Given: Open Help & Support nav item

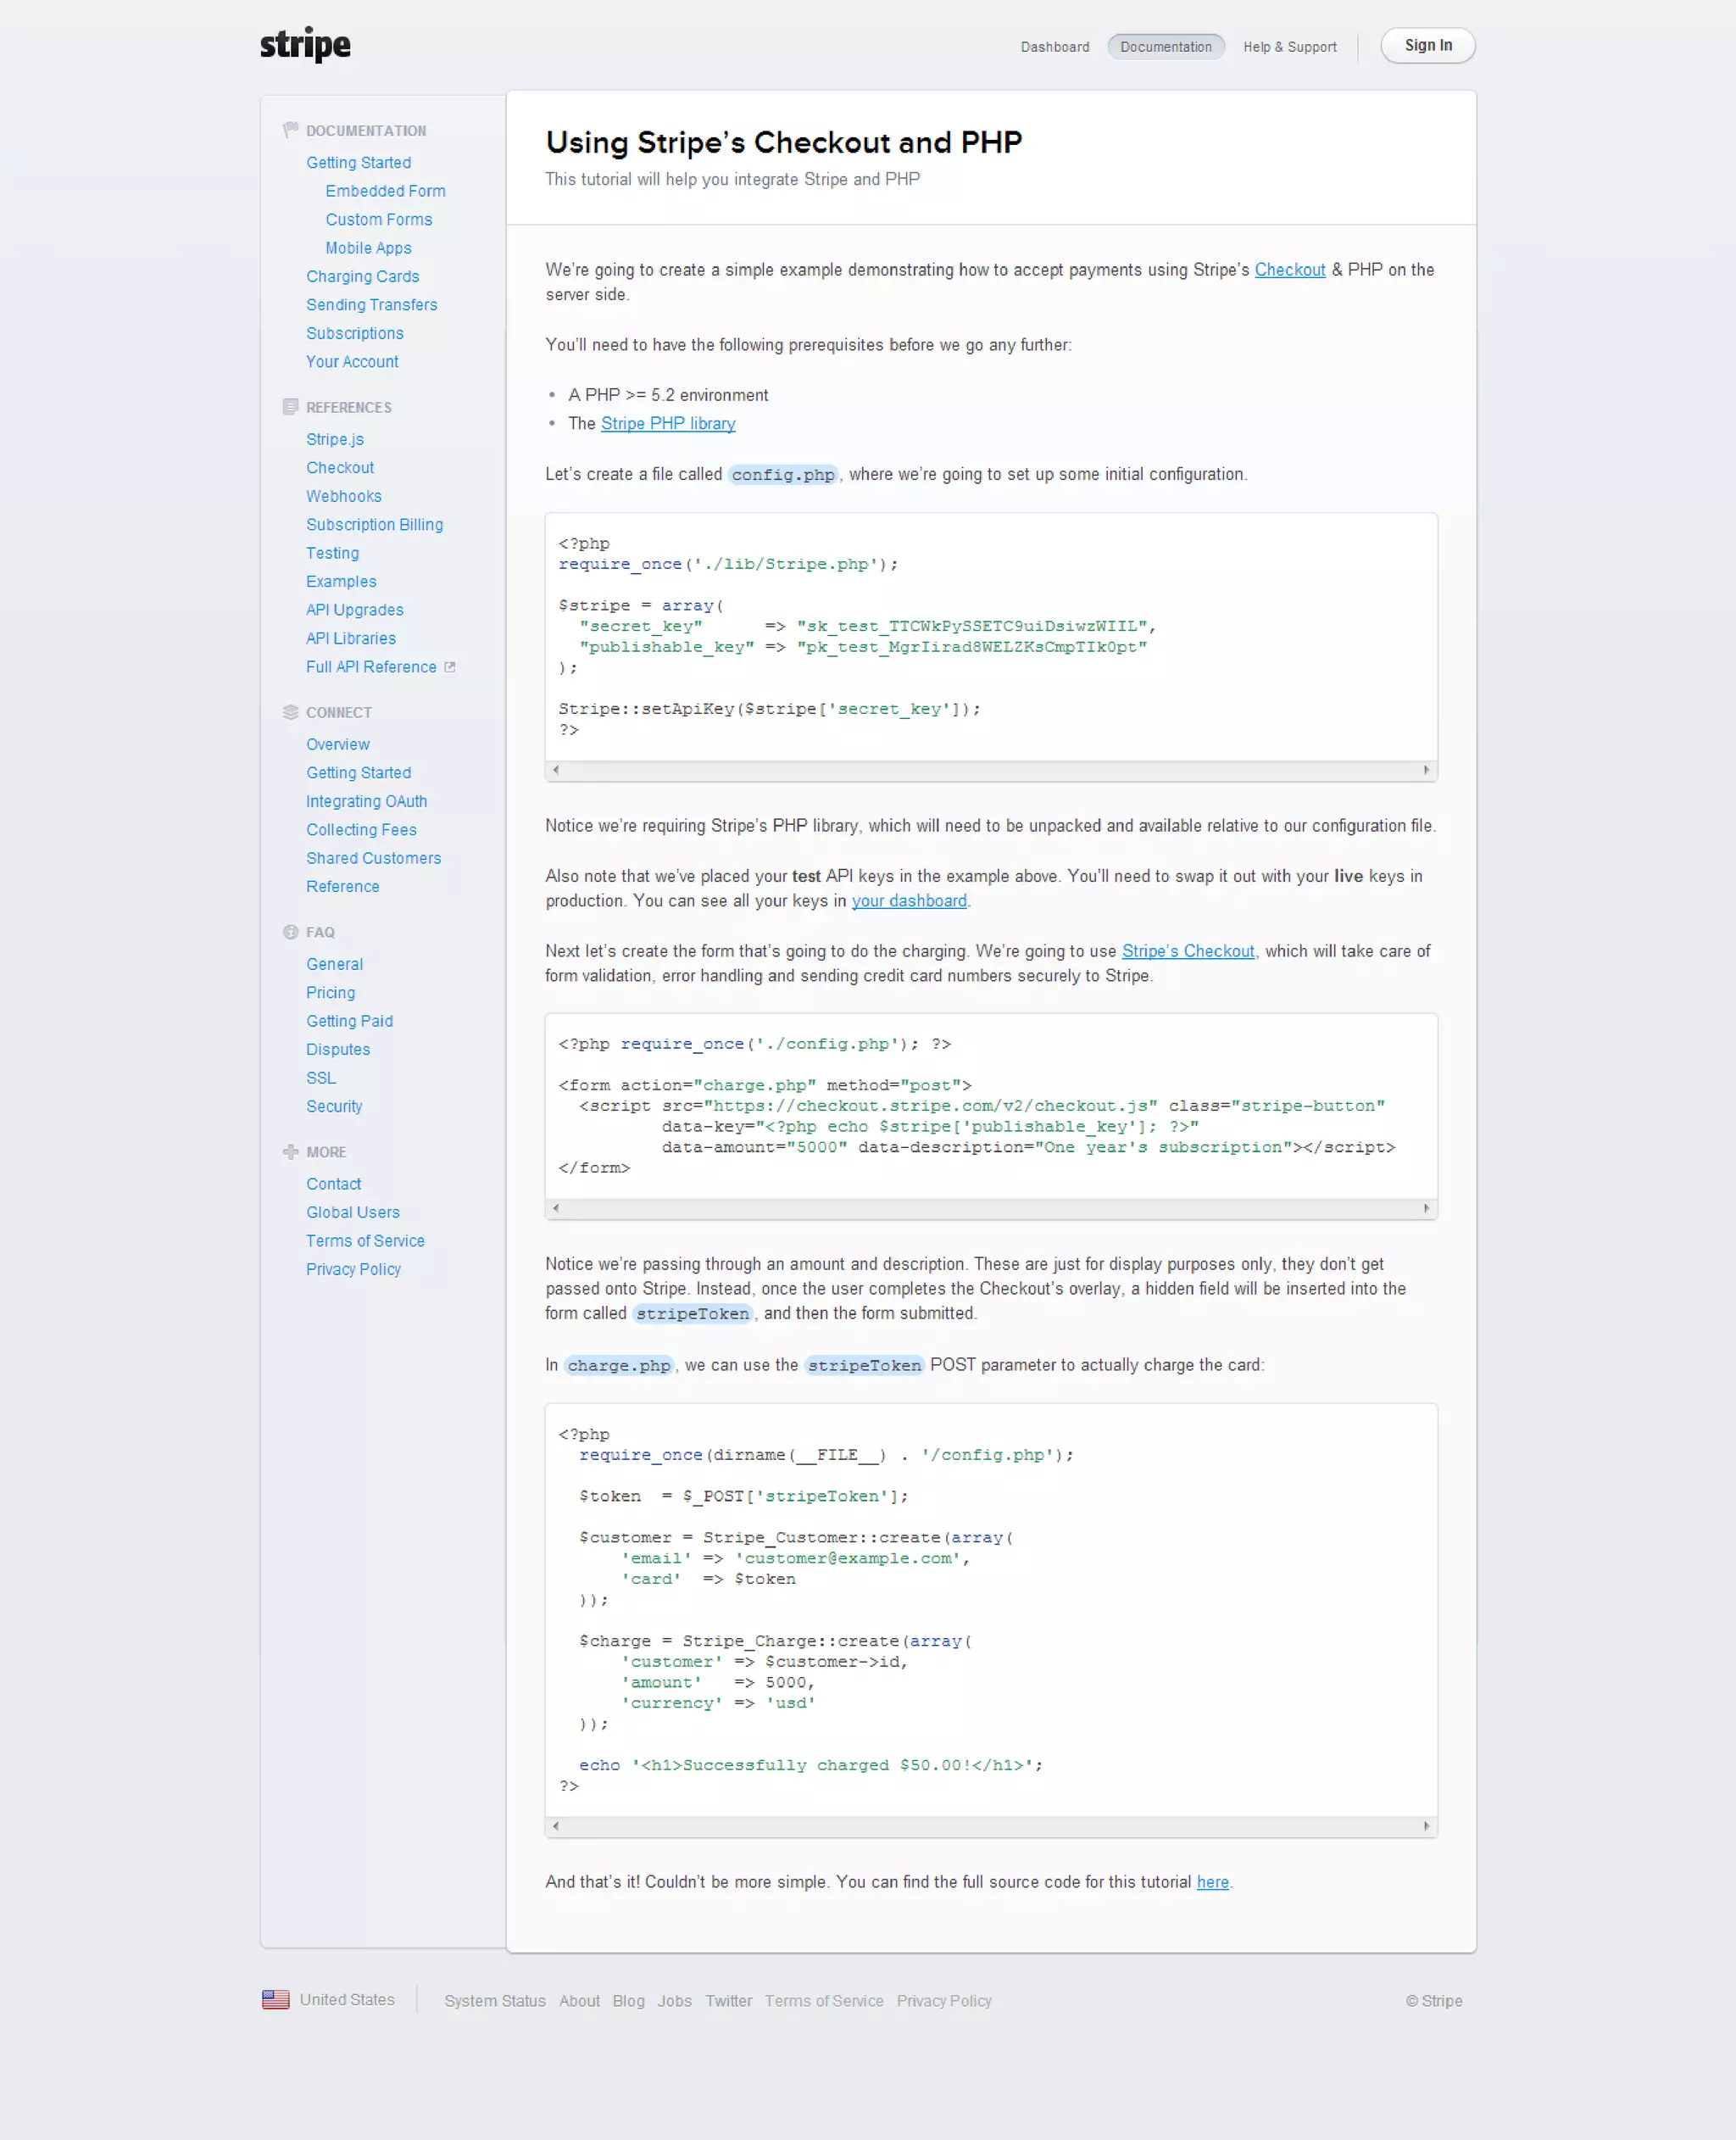Looking at the screenshot, I should 1290,47.
